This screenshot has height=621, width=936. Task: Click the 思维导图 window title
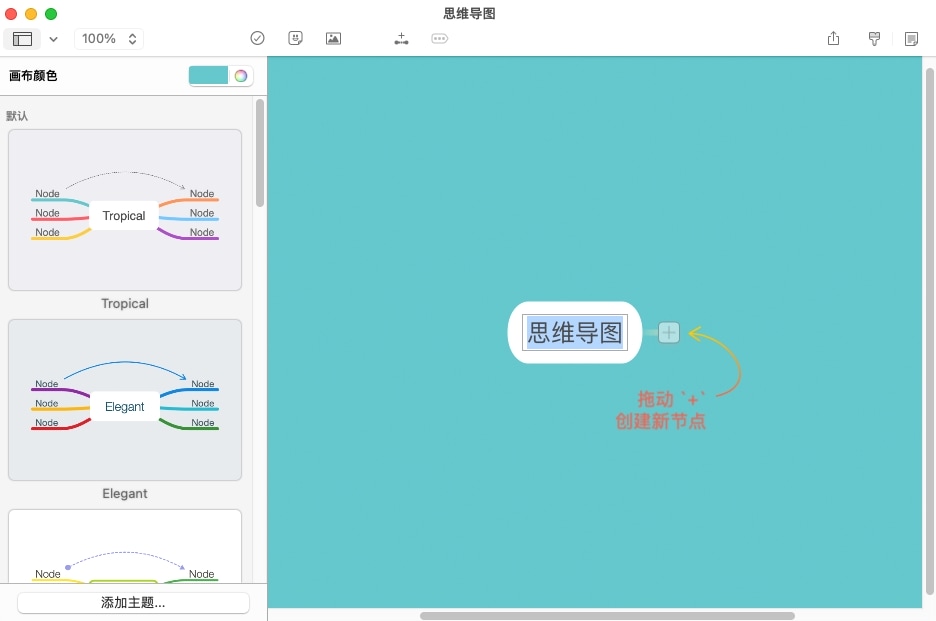[x=469, y=13]
